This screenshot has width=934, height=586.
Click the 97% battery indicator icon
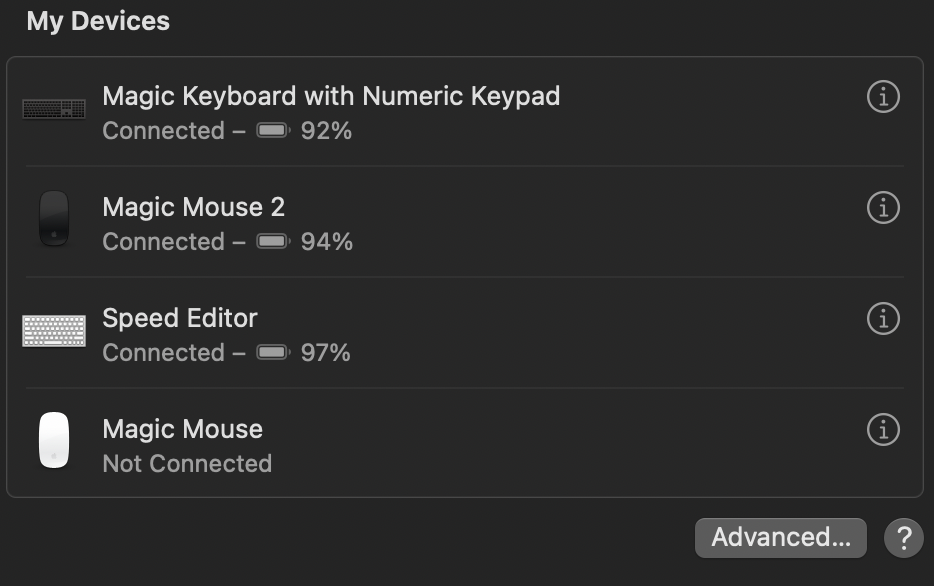pos(273,353)
